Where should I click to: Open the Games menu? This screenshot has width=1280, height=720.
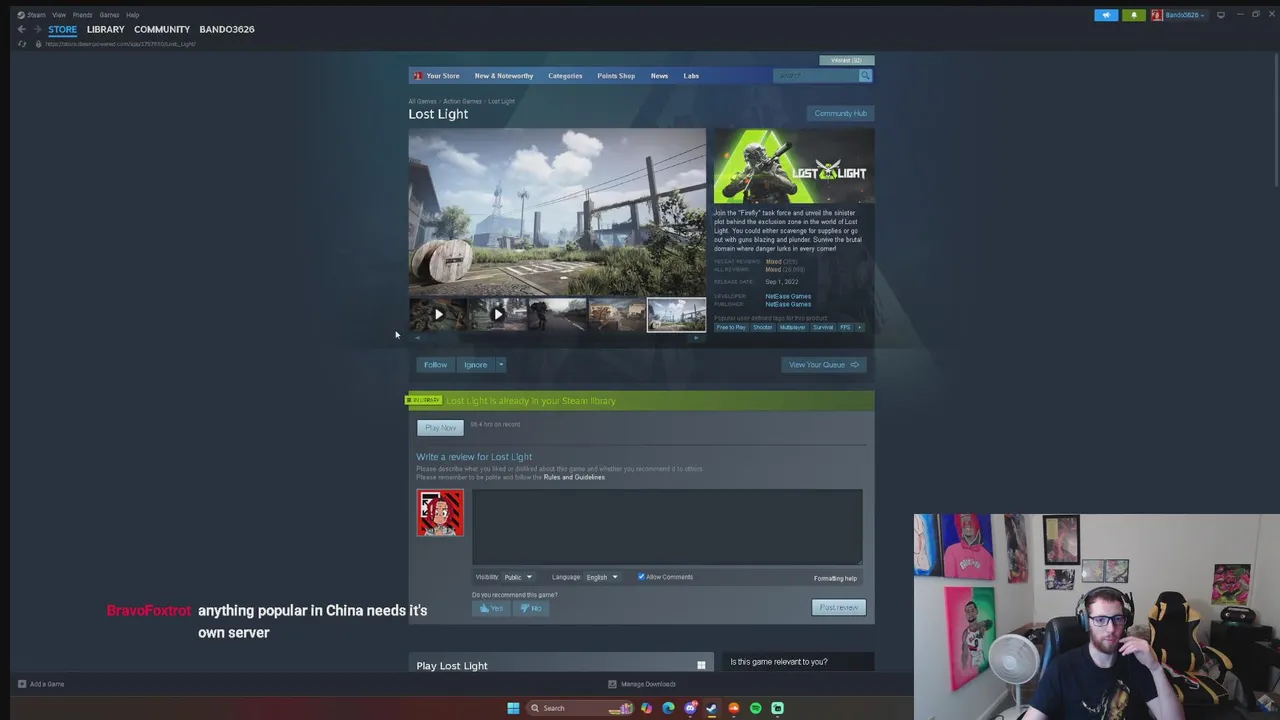pyautogui.click(x=109, y=15)
